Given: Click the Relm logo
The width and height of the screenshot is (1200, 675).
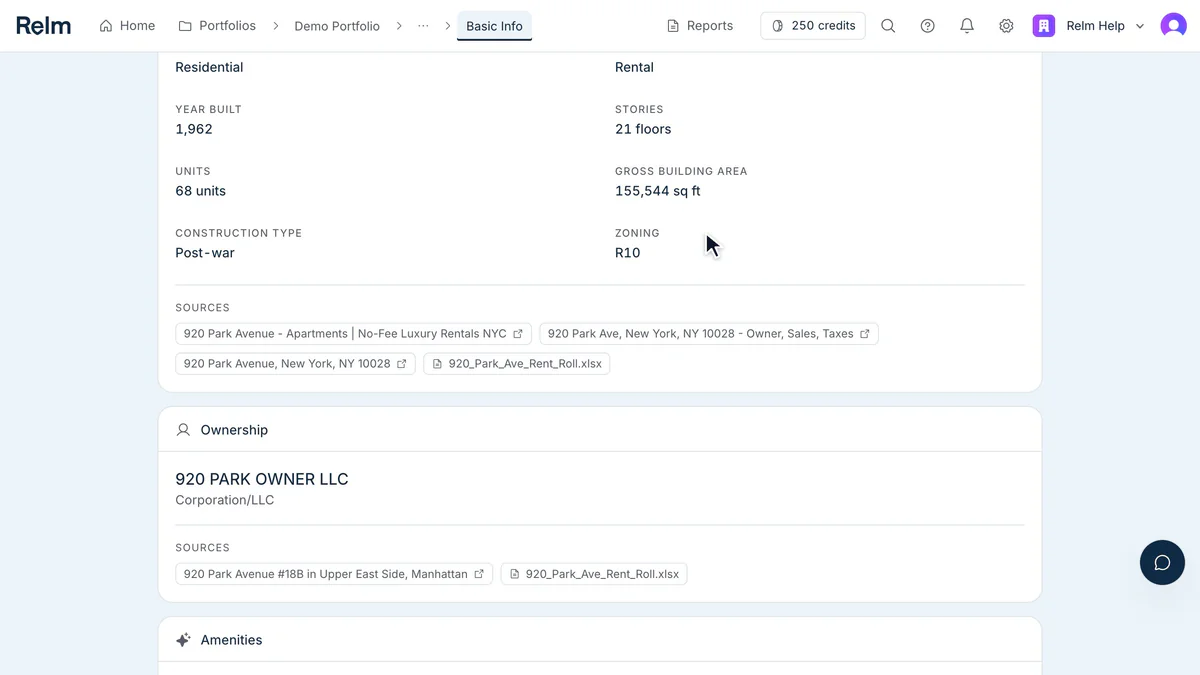Looking at the screenshot, I should (x=43, y=26).
